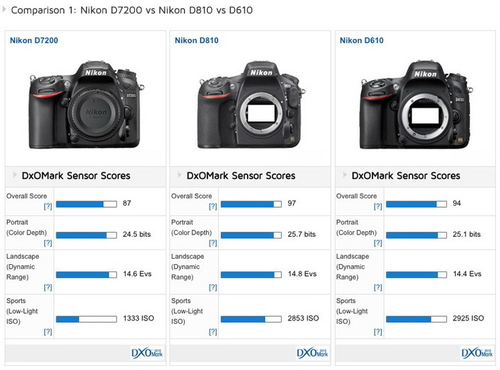Click the D610 Portrait Color Depth bar
Viewport: 500px width, 370px height.
coord(416,235)
